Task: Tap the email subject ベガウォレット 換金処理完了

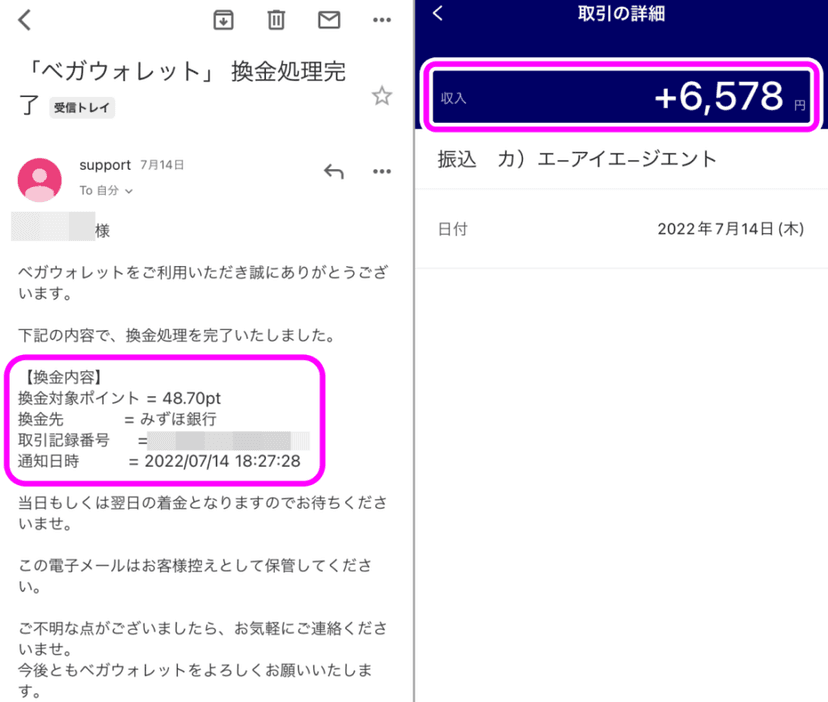Action: point(182,88)
